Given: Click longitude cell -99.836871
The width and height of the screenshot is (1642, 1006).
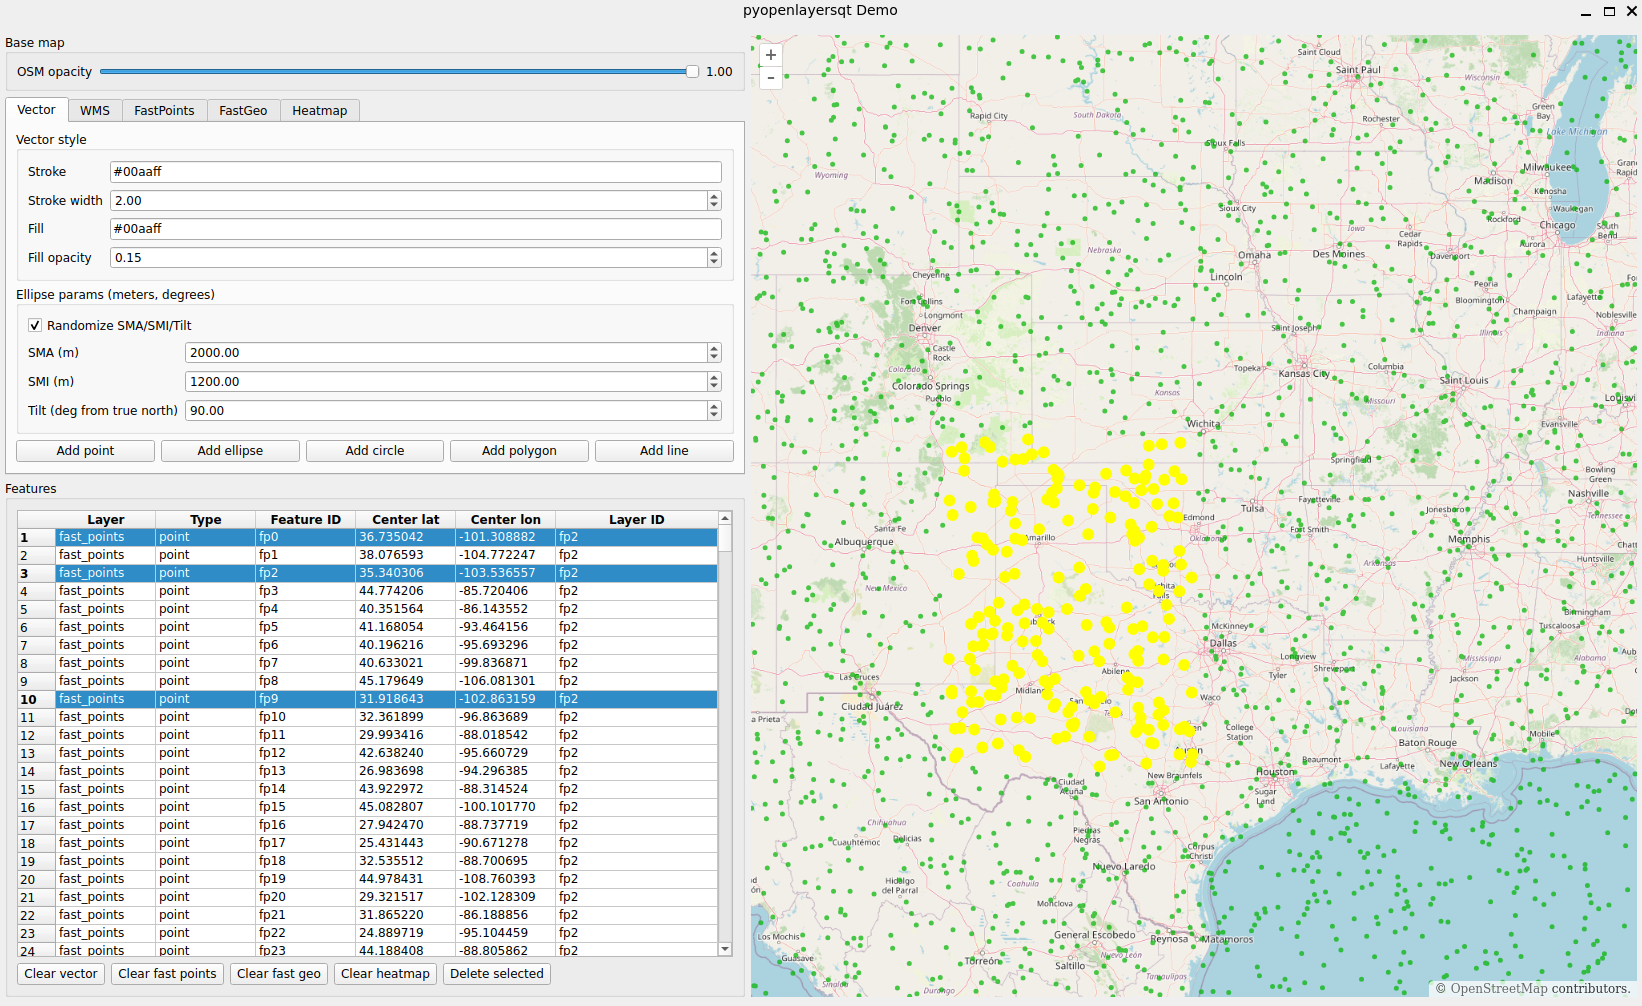Looking at the screenshot, I should (x=506, y=663).
